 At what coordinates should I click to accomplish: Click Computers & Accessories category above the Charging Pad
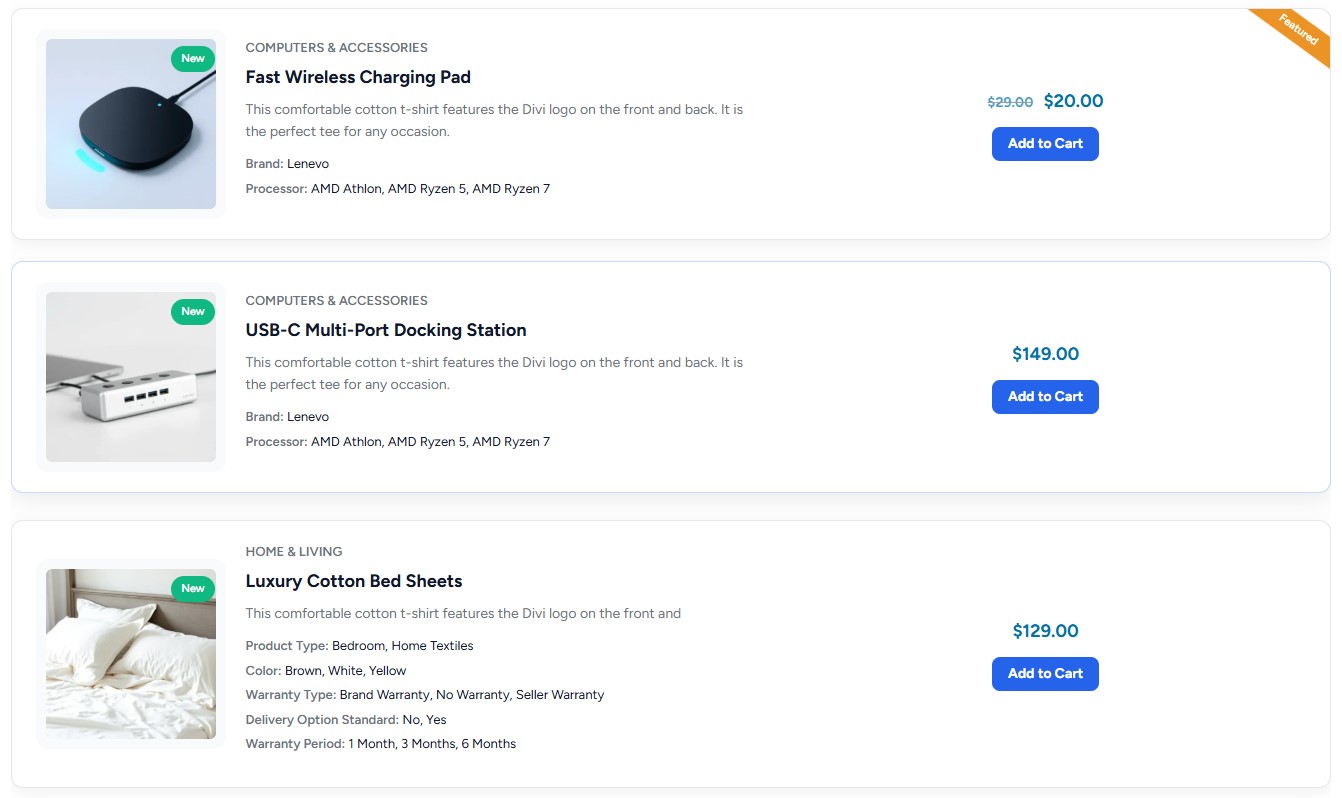coord(336,47)
